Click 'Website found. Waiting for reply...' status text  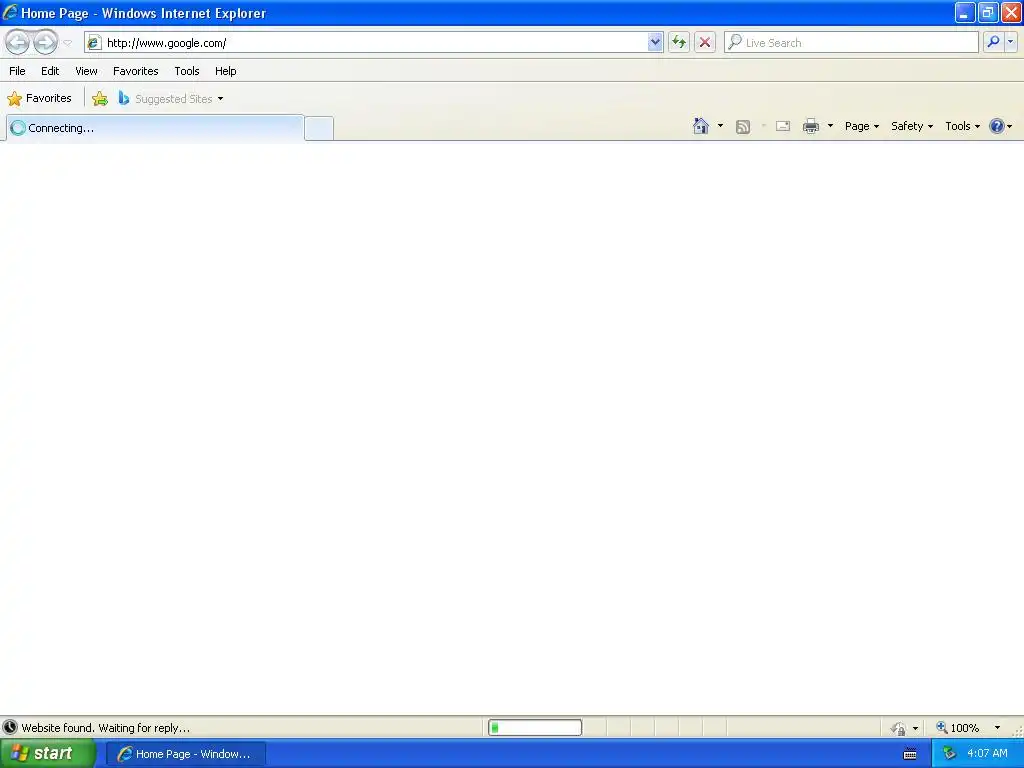click(106, 728)
